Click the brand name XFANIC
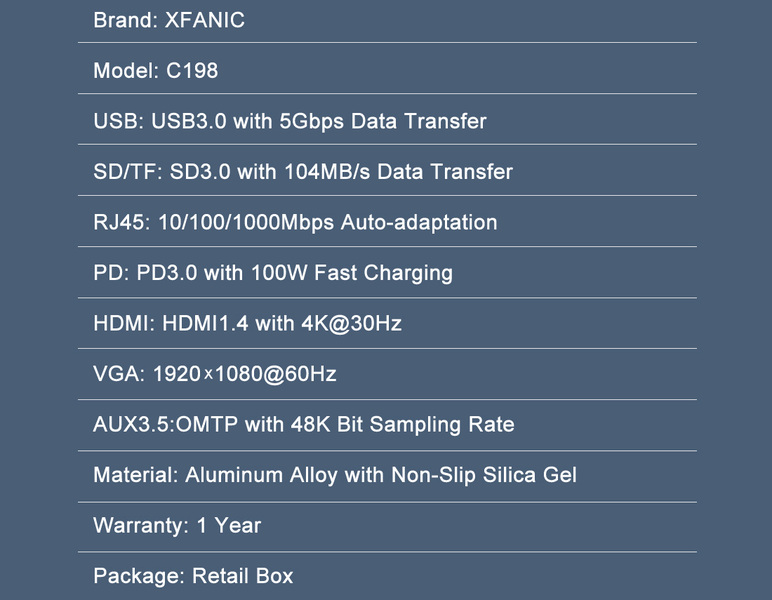The image size is (772, 600). (204, 20)
